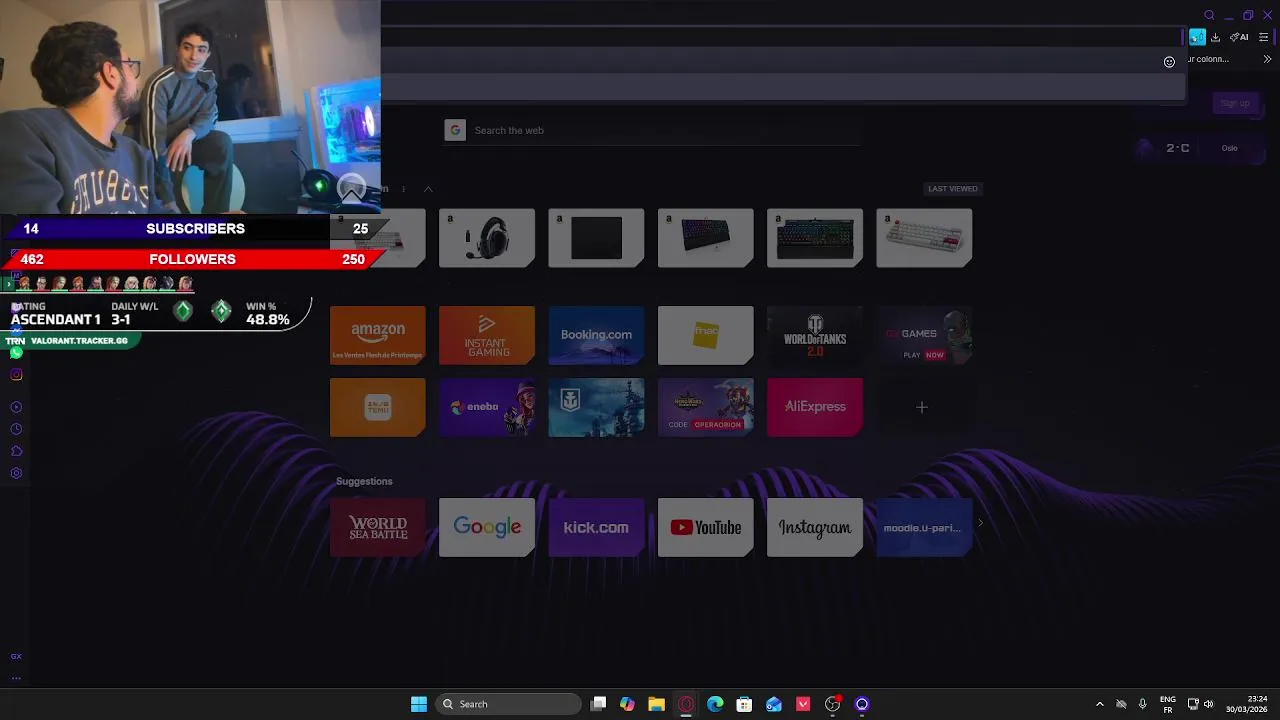Open Microsoft Edge from the taskbar
Image resolution: width=1280 pixels, height=720 pixels.
pyautogui.click(x=715, y=704)
